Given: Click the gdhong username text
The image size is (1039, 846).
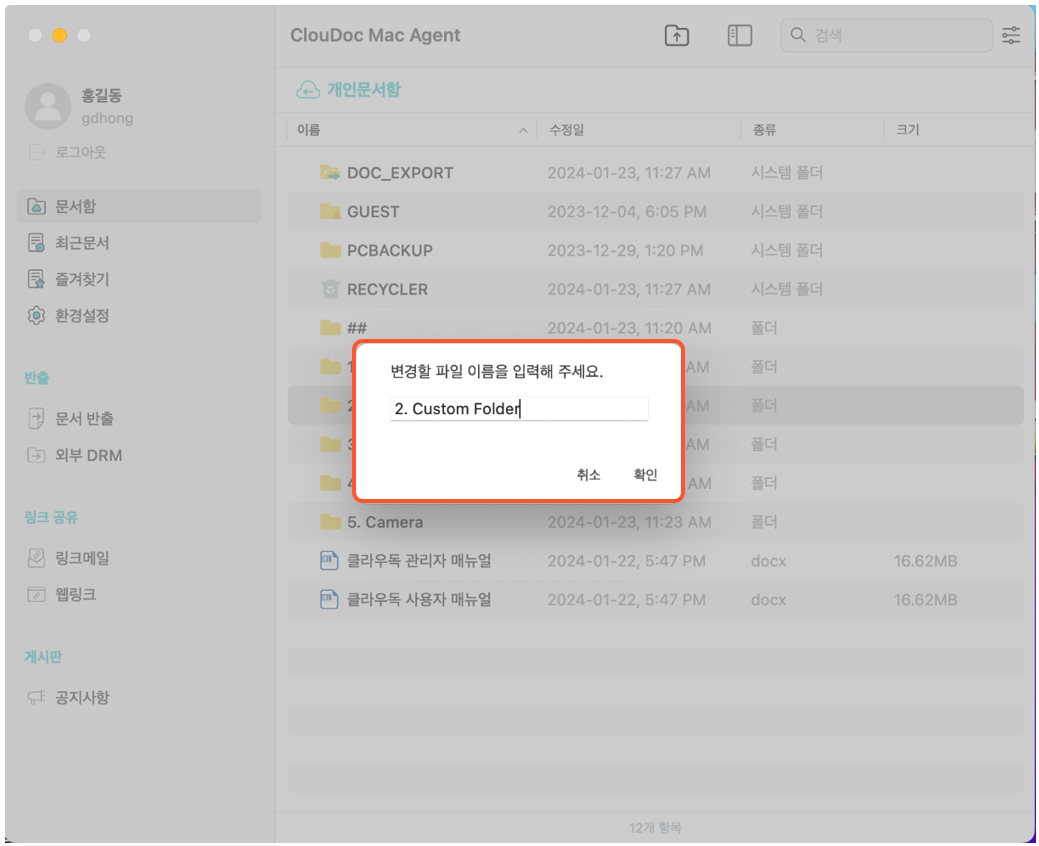Looking at the screenshot, I should (x=107, y=119).
